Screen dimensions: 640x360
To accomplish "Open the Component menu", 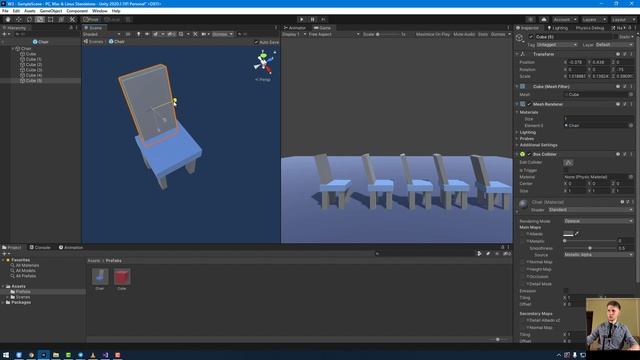I will tap(77, 11).
